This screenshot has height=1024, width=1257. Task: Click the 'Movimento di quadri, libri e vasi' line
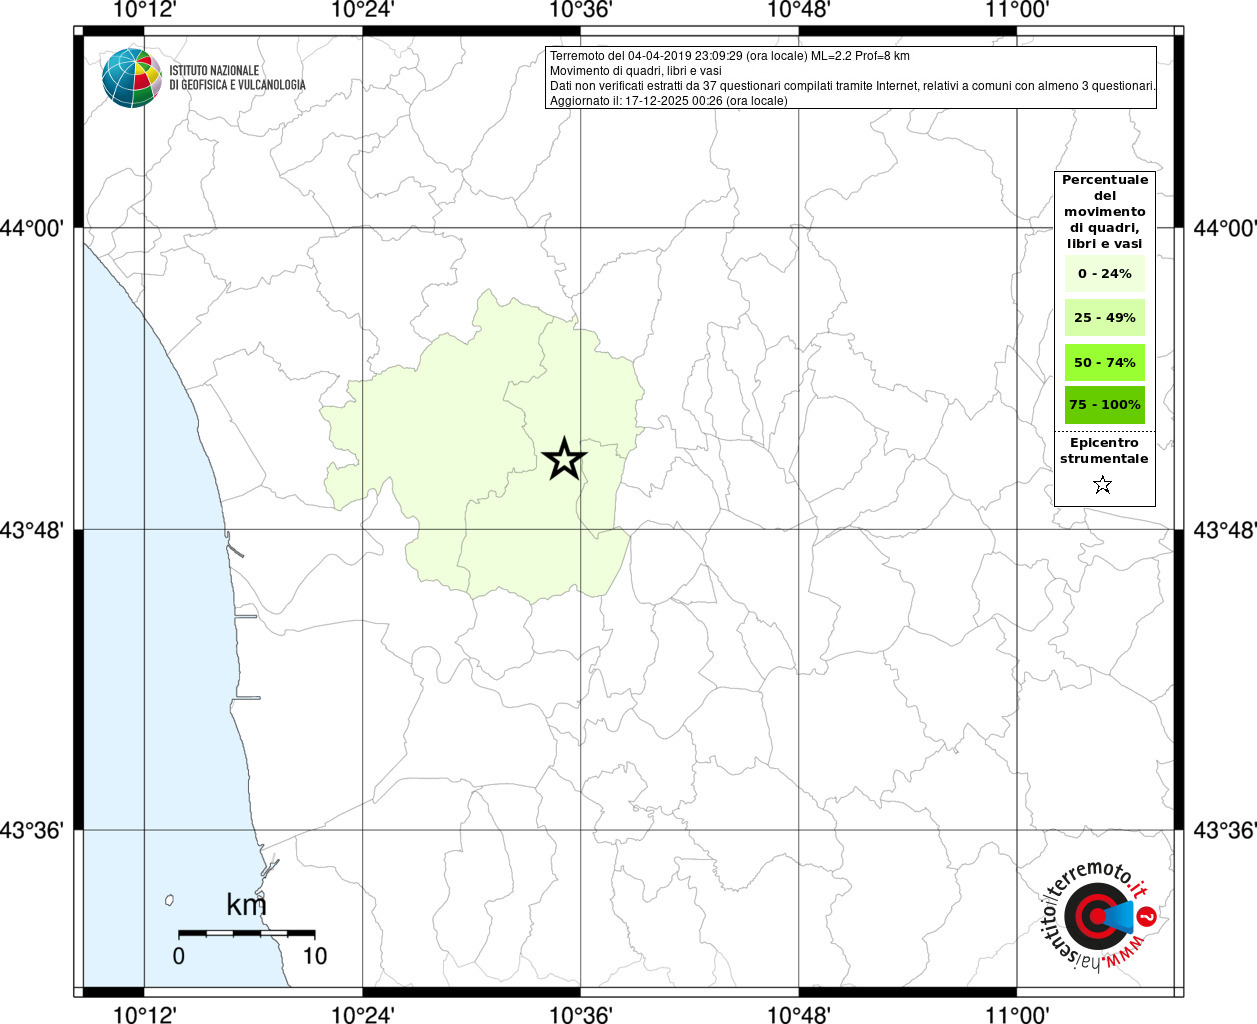pyautogui.click(x=636, y=71)
